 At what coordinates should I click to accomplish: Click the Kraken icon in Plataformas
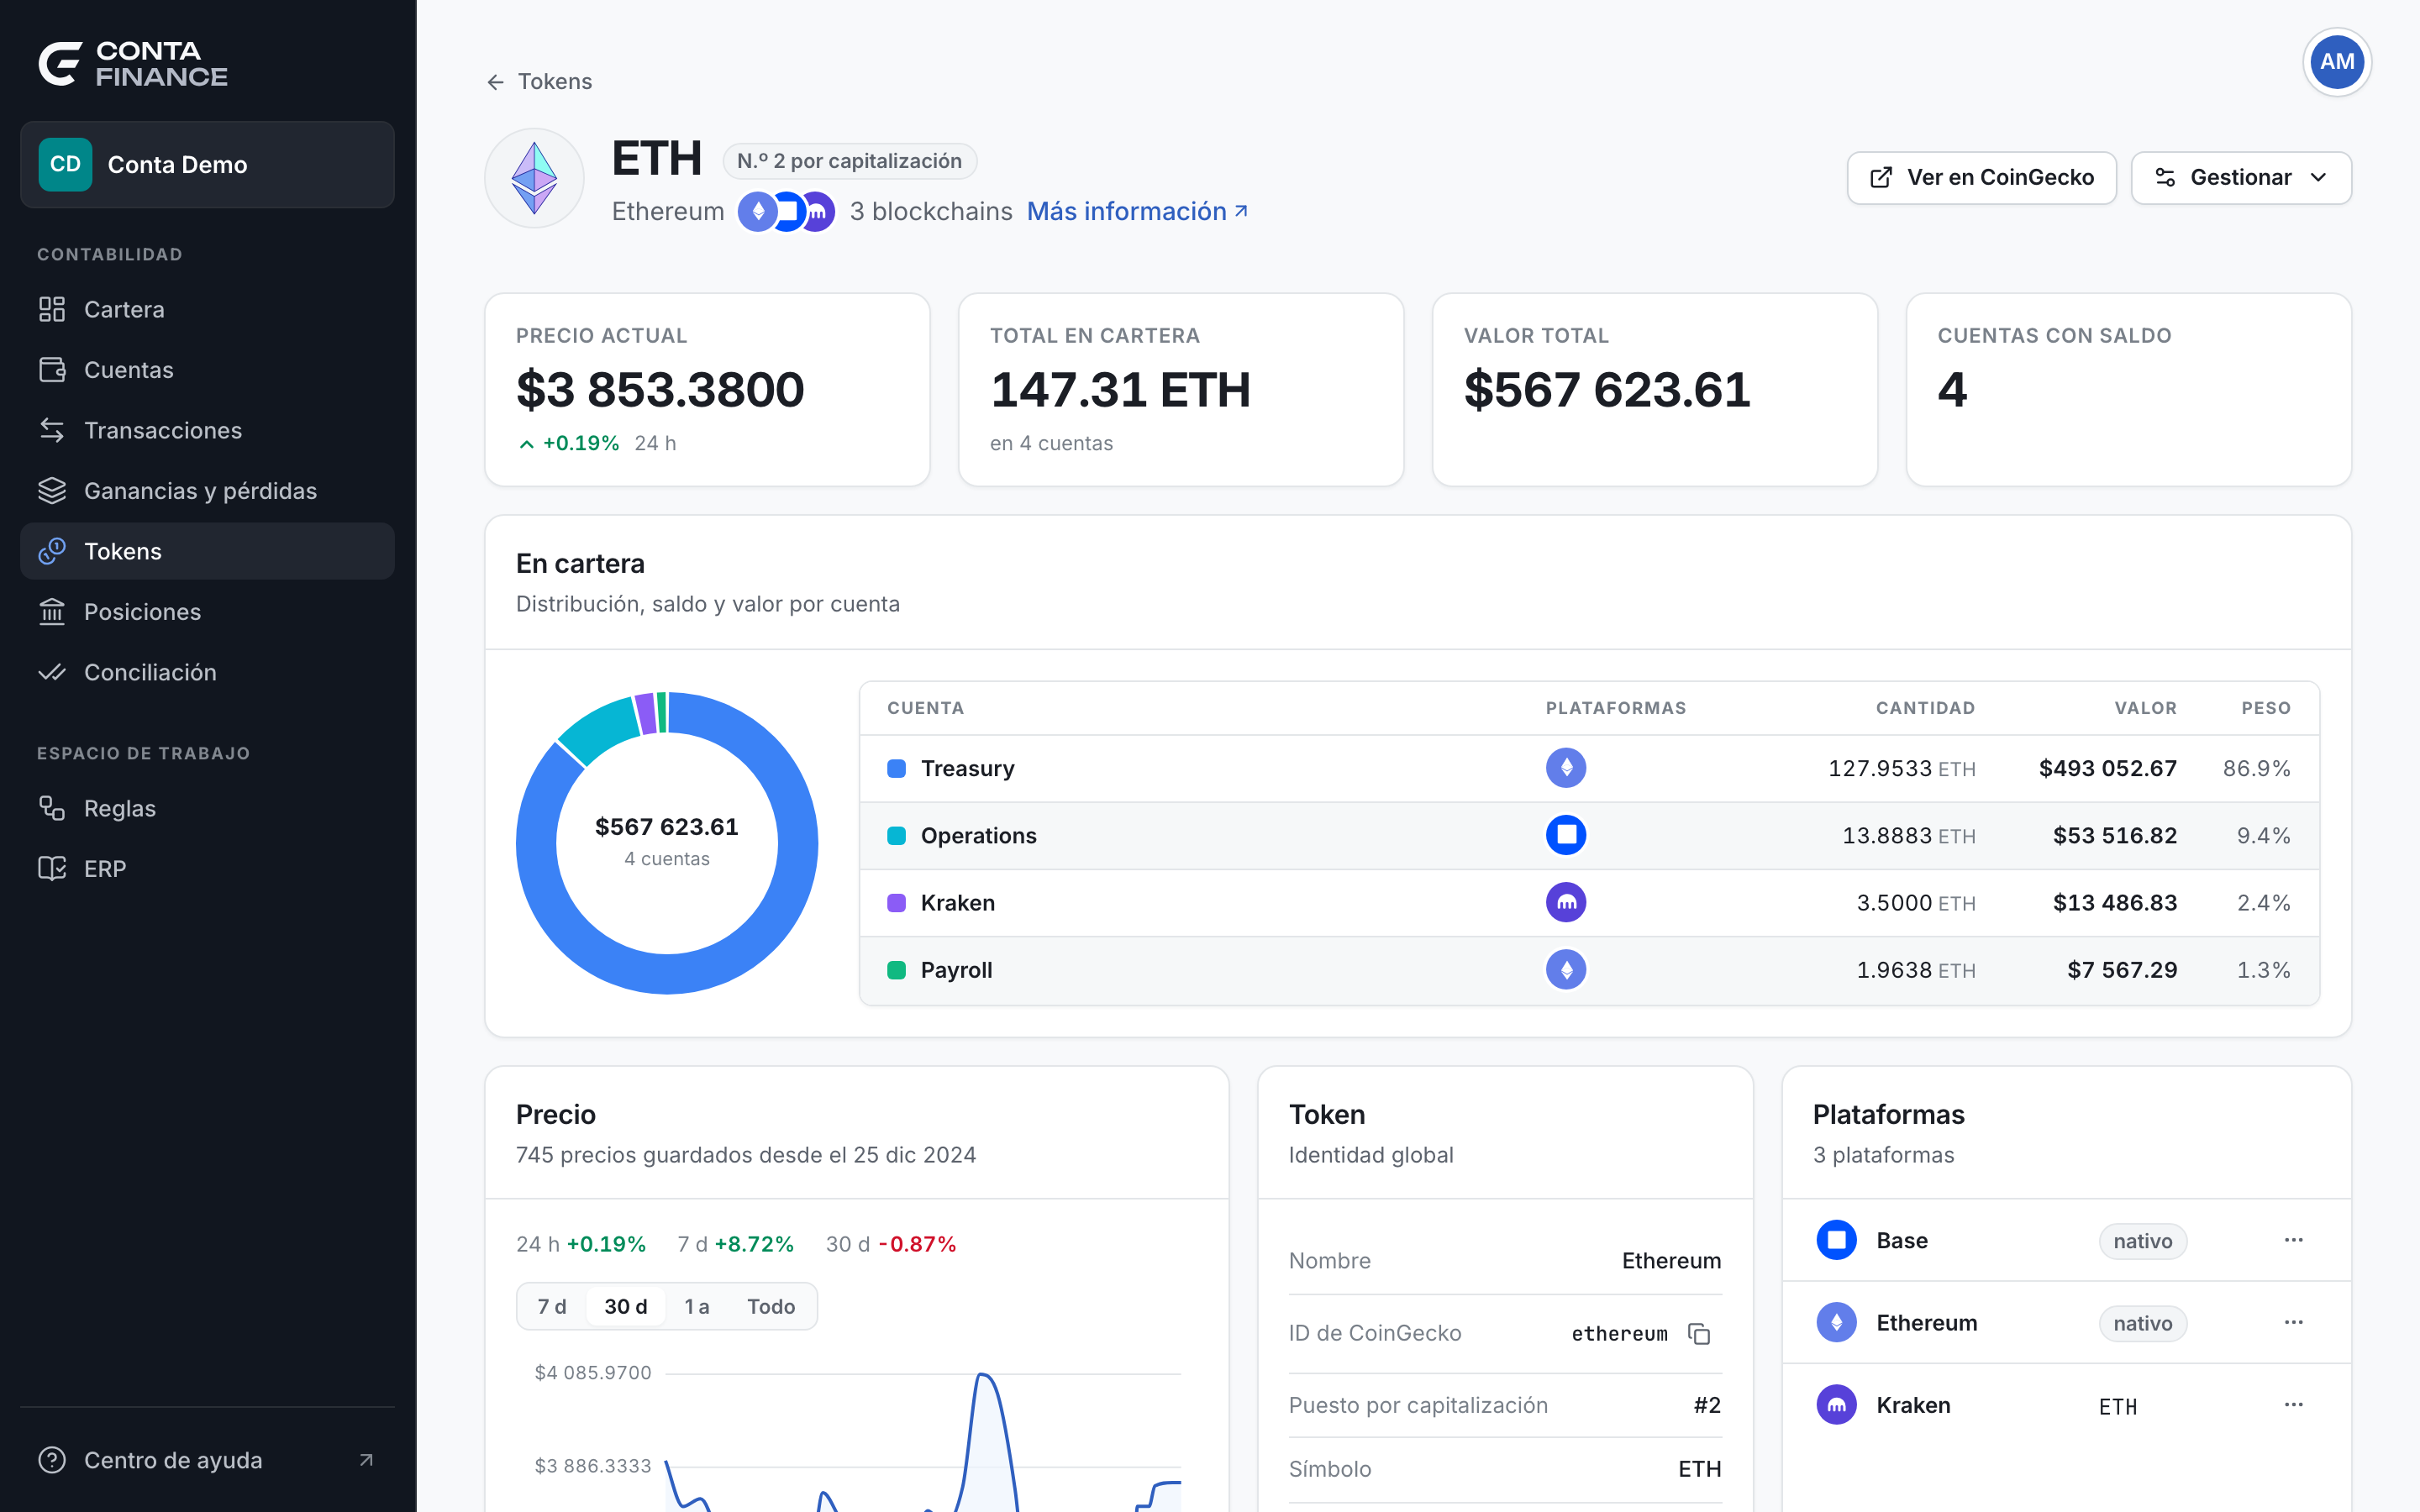[1836, 1405]
